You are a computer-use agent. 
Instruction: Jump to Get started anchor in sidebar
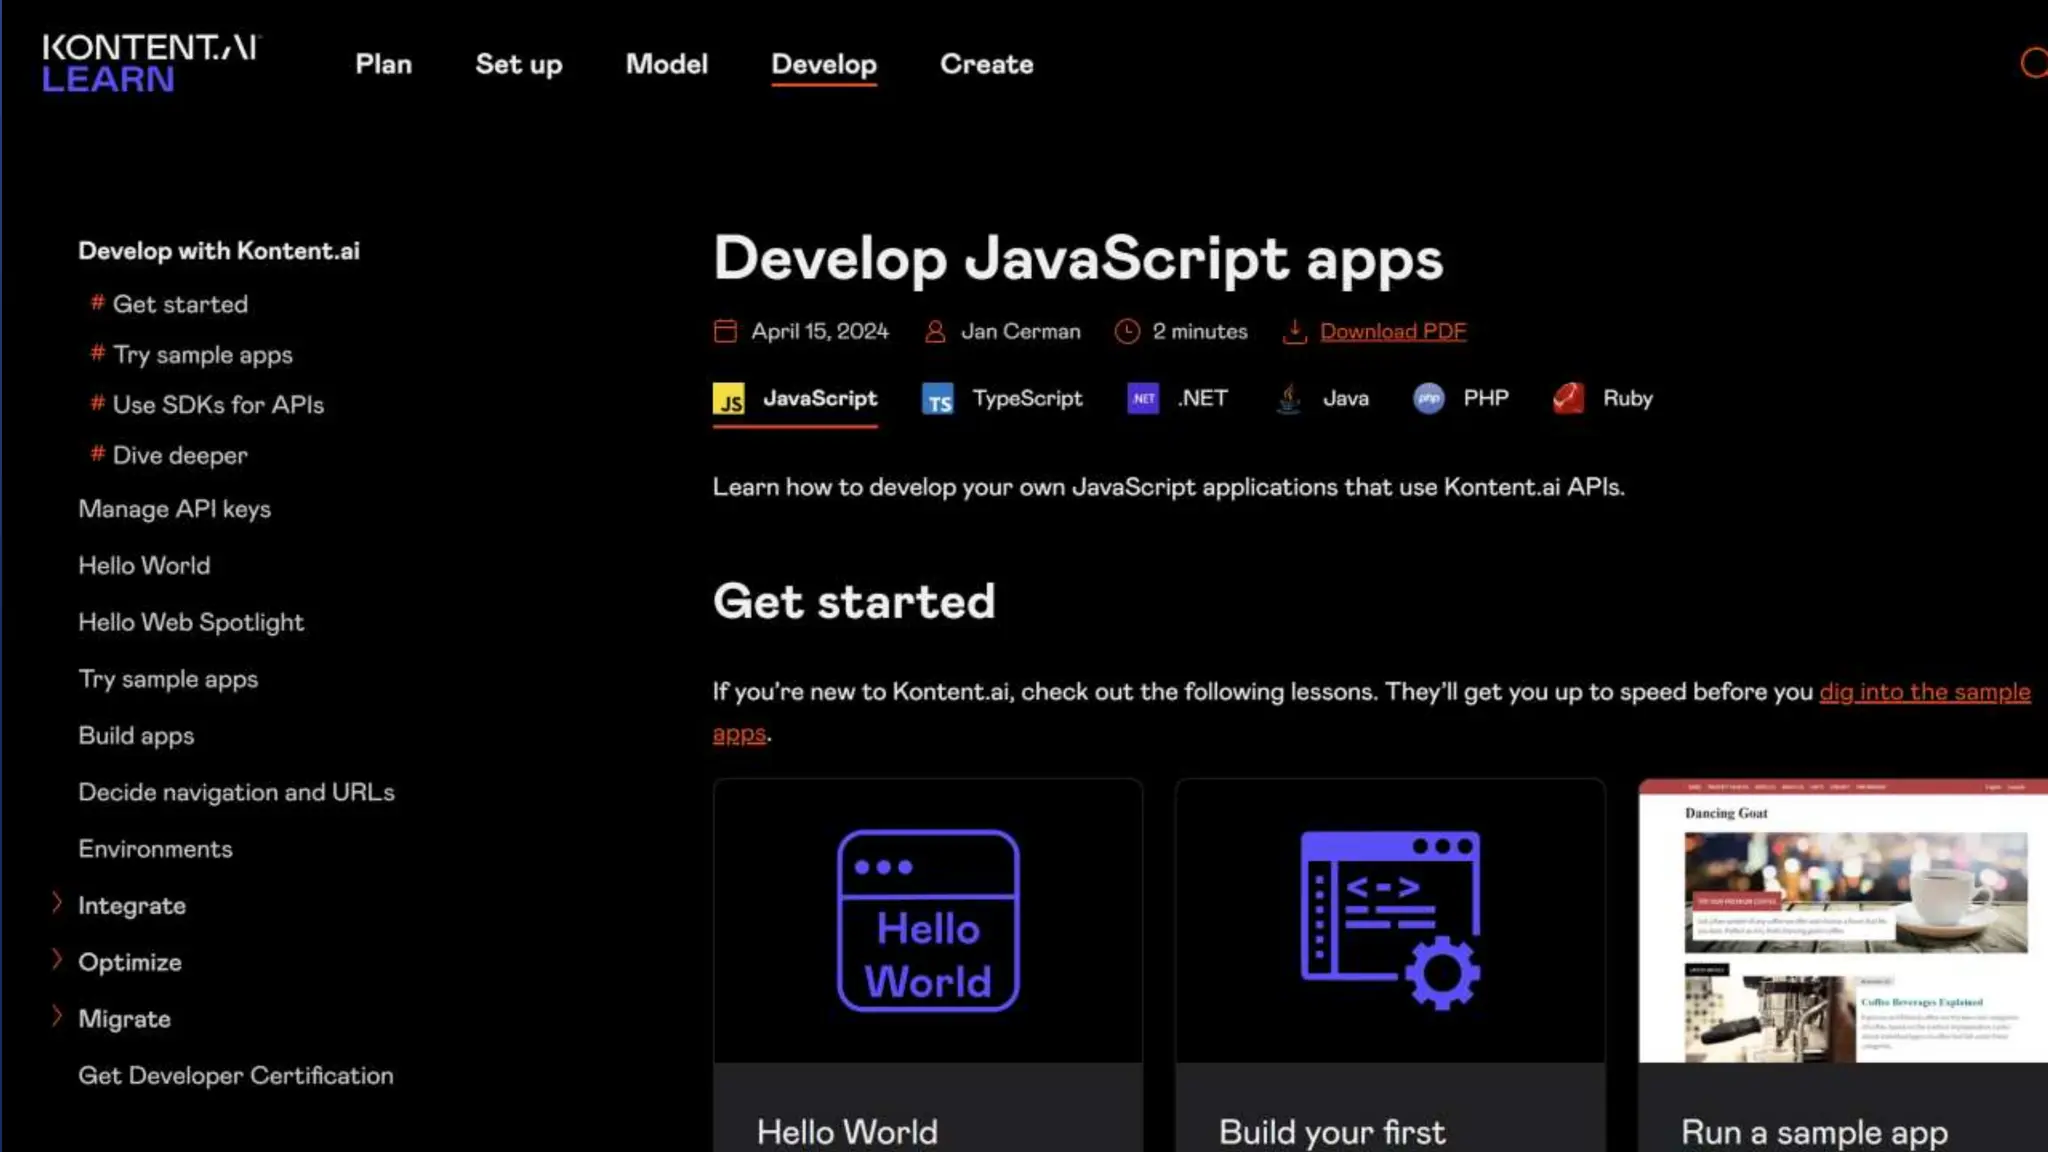[180, 304]
